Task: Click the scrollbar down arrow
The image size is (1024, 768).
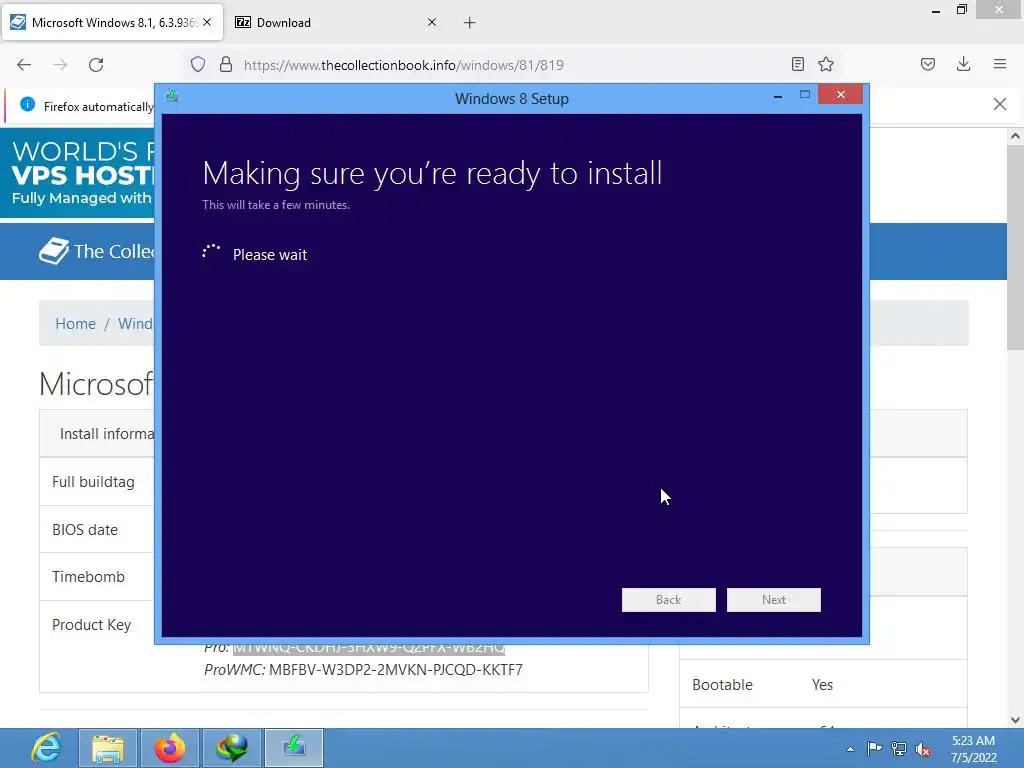Action: coord(1015,720)
